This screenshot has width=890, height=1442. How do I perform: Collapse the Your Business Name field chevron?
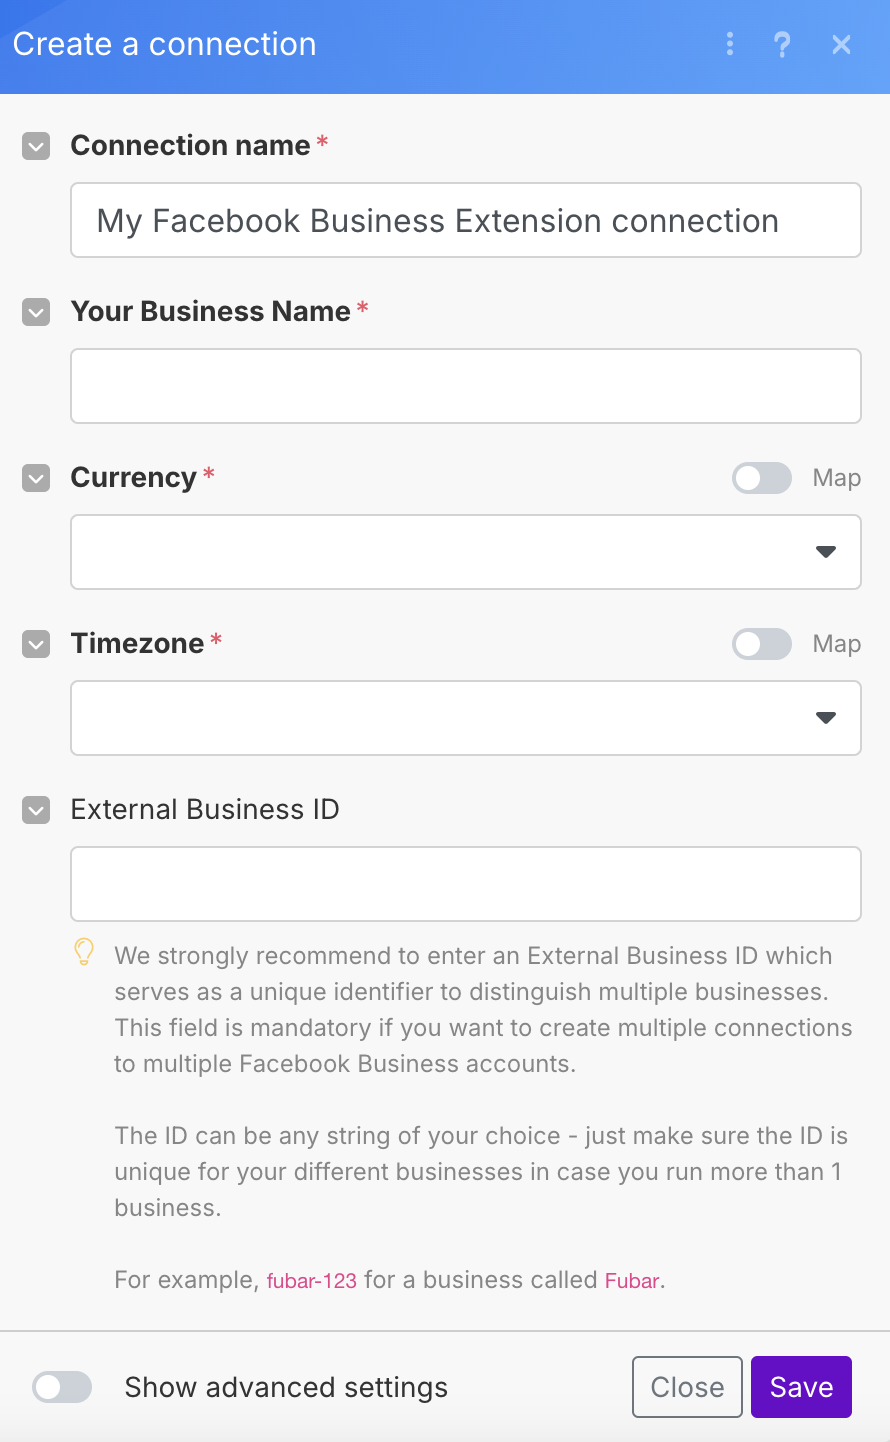point(36,312)
